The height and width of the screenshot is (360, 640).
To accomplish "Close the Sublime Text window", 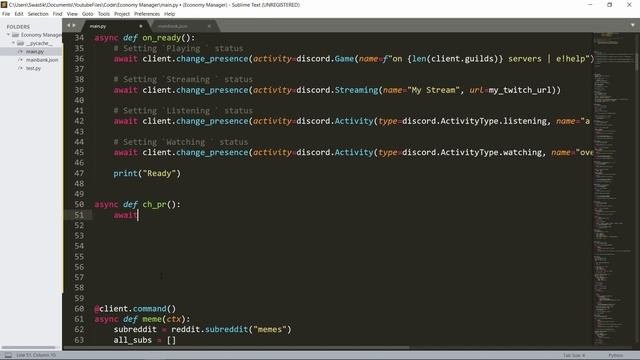I will coord(629,5).
